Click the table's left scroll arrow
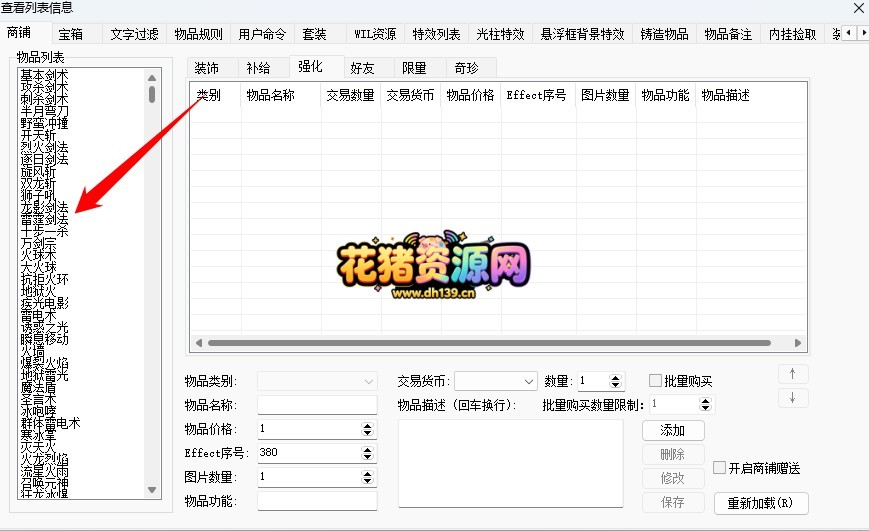This screenshot has width=869, height=531. (198, 343)
